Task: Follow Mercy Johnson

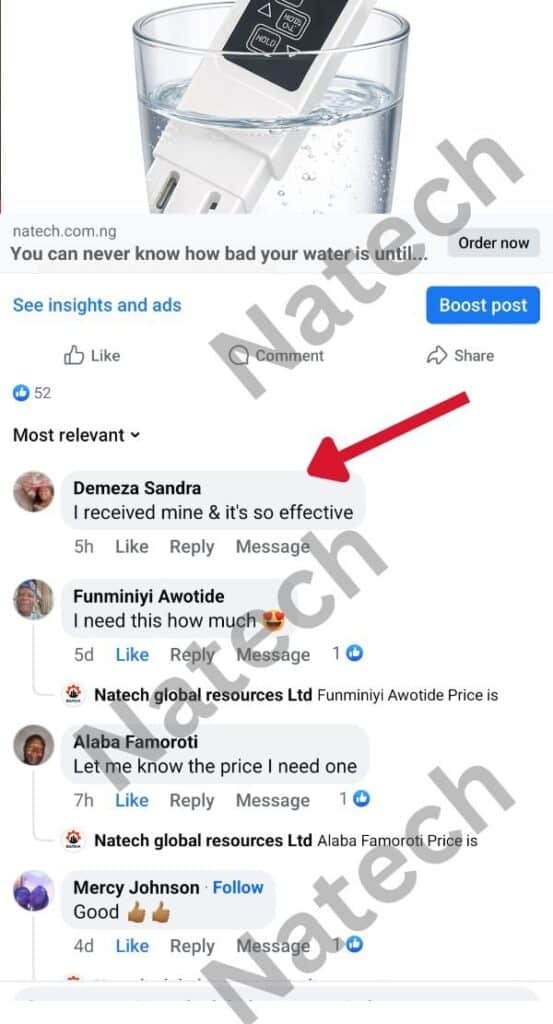Action: 238,888
